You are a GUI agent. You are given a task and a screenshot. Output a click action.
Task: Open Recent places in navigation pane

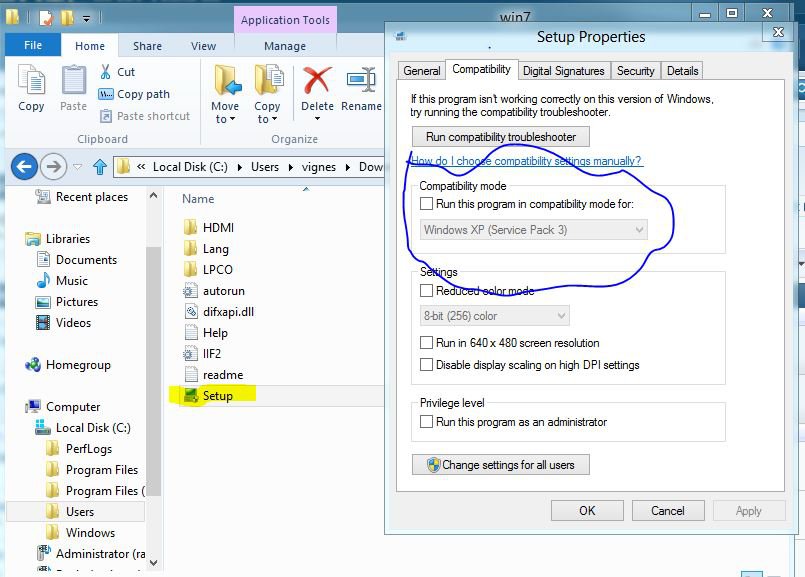(82, 197)
